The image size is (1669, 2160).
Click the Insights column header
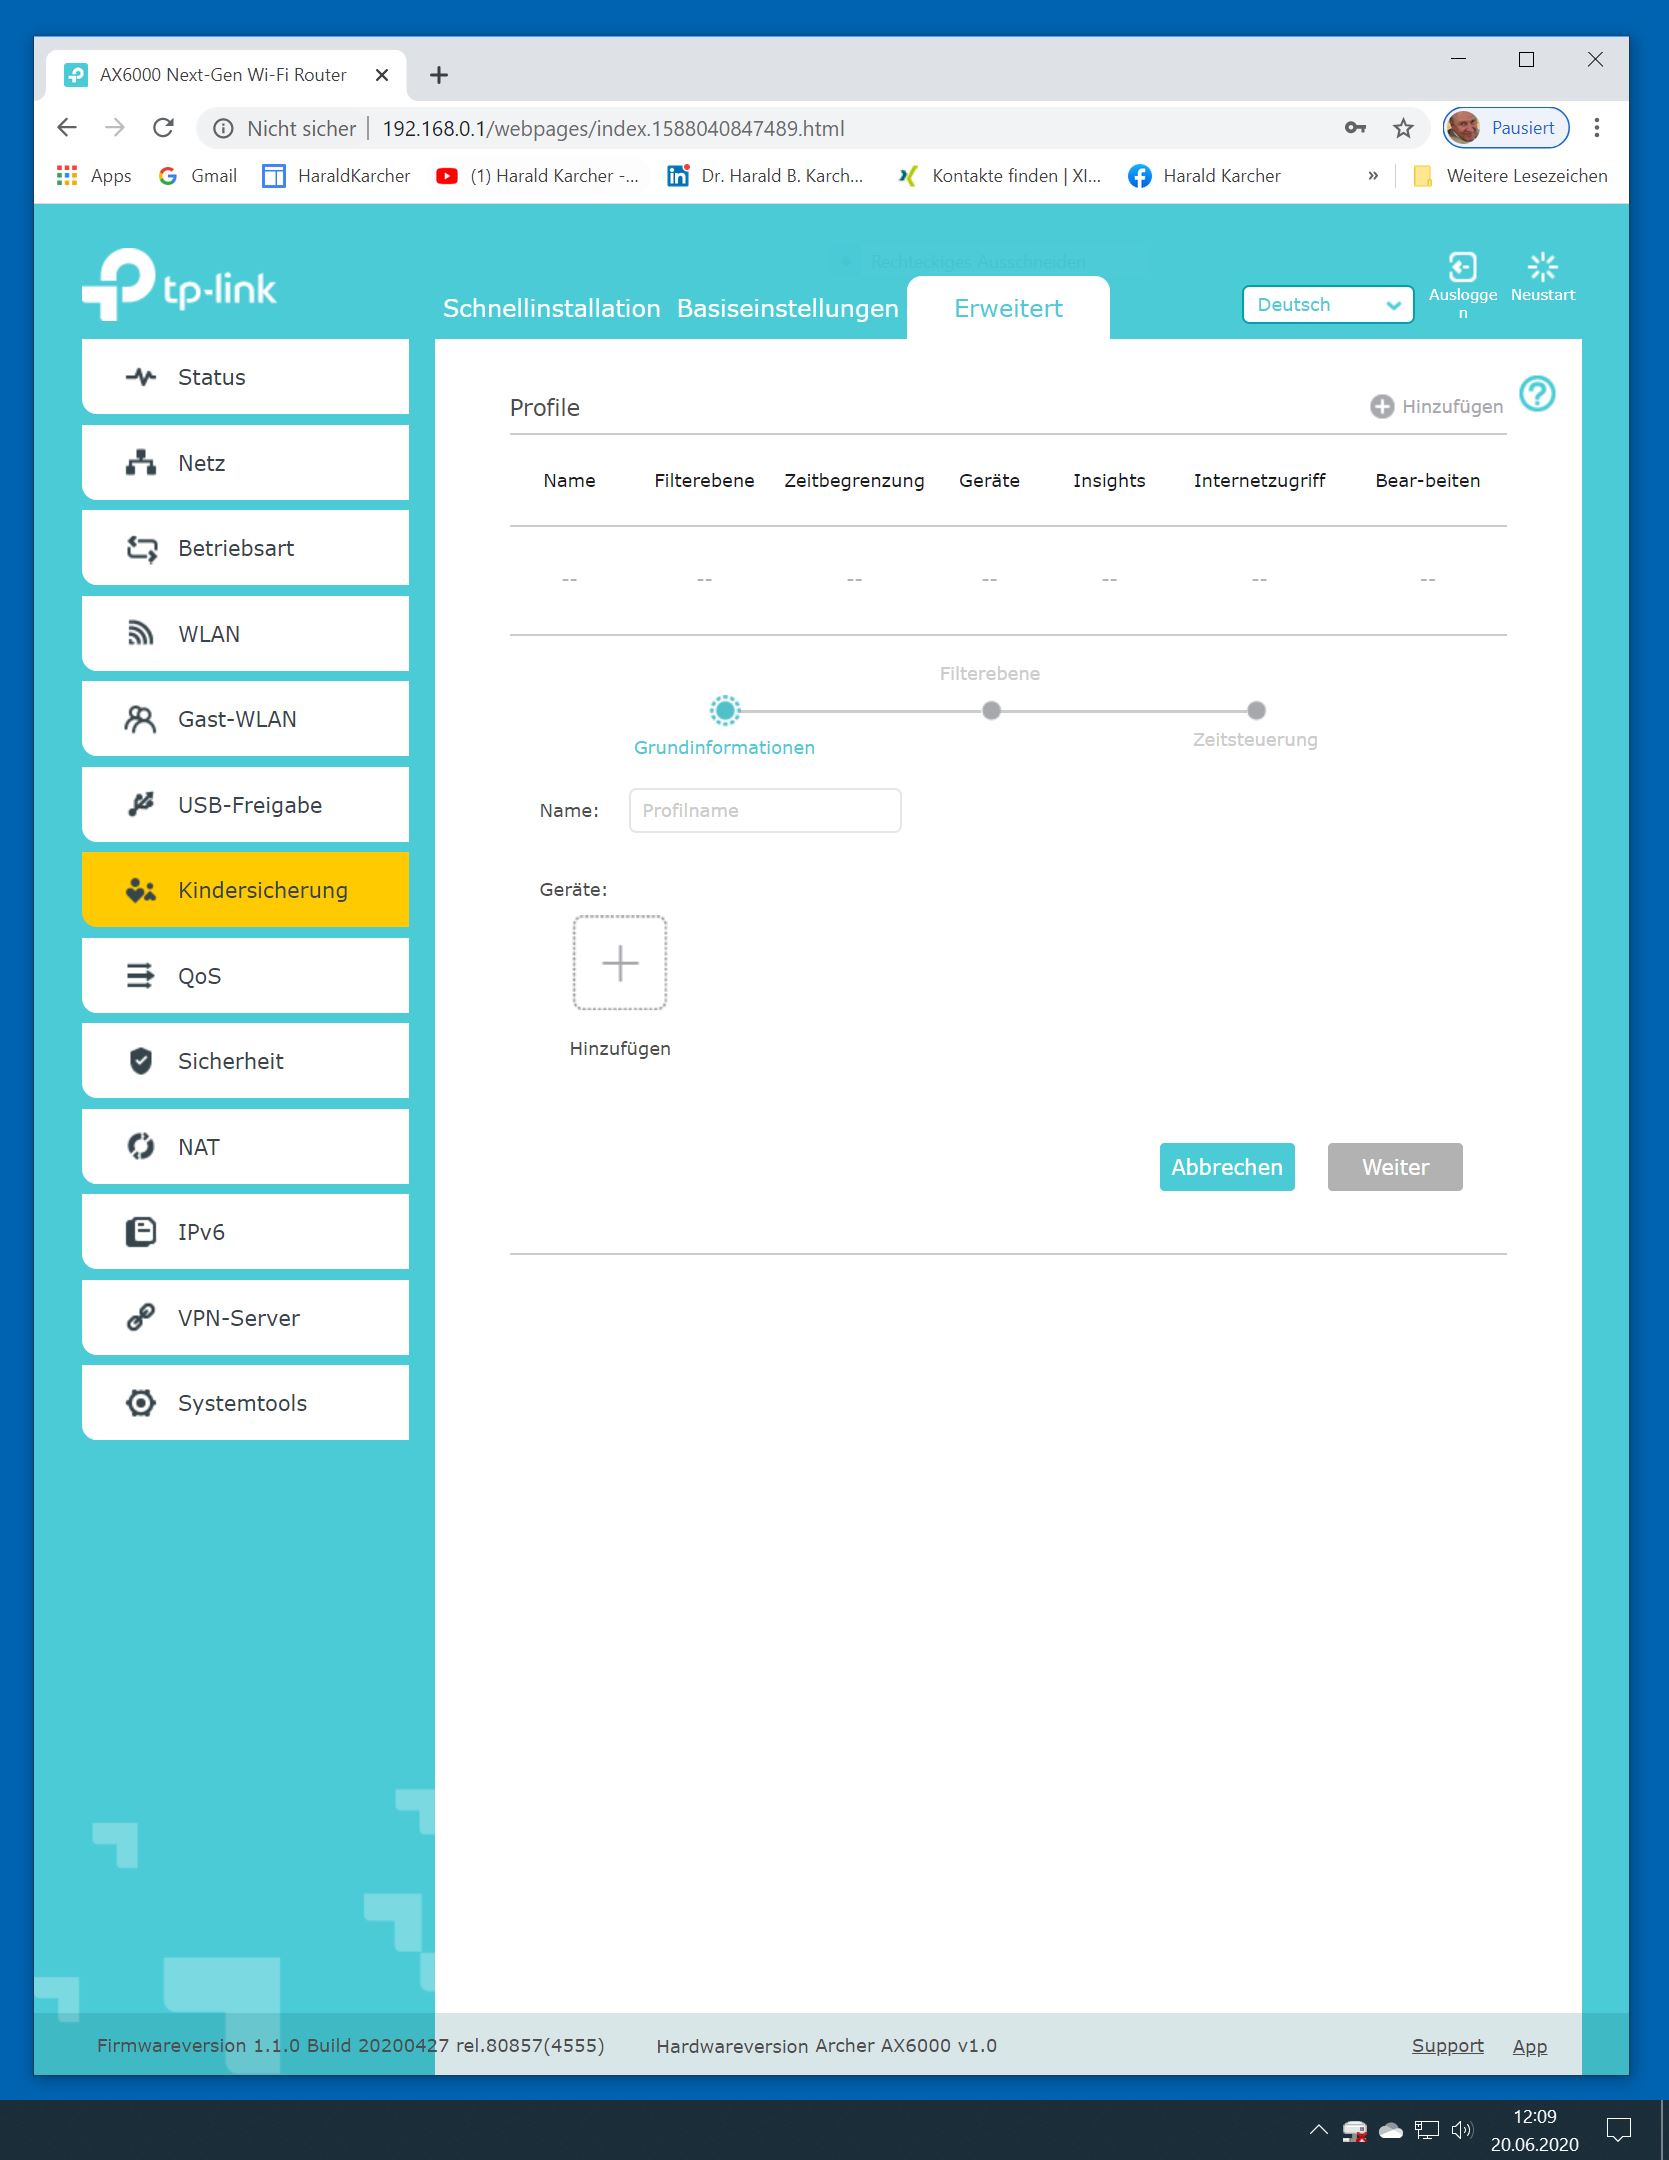[x=1109, y=481]
